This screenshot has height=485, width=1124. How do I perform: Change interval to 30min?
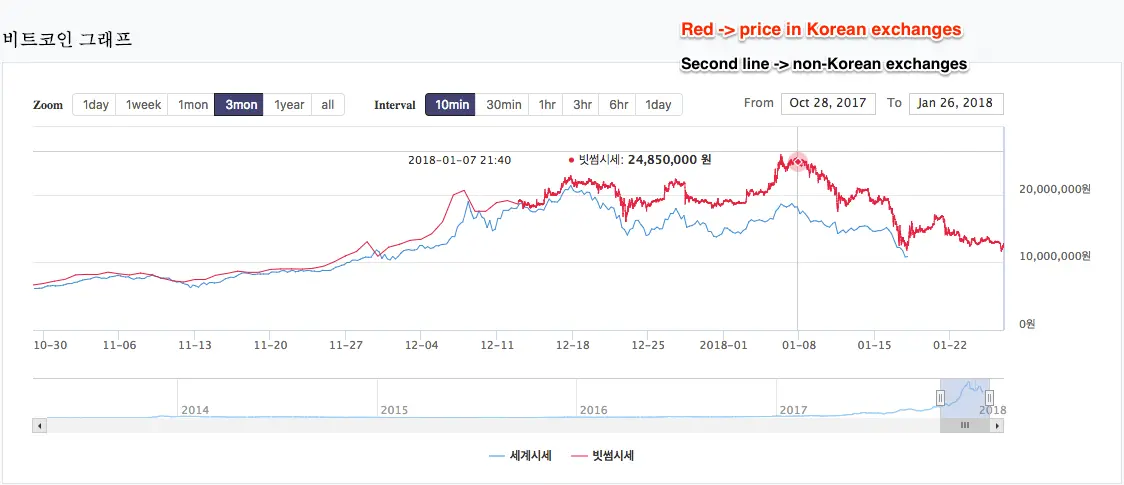click(x=503, y=105)
